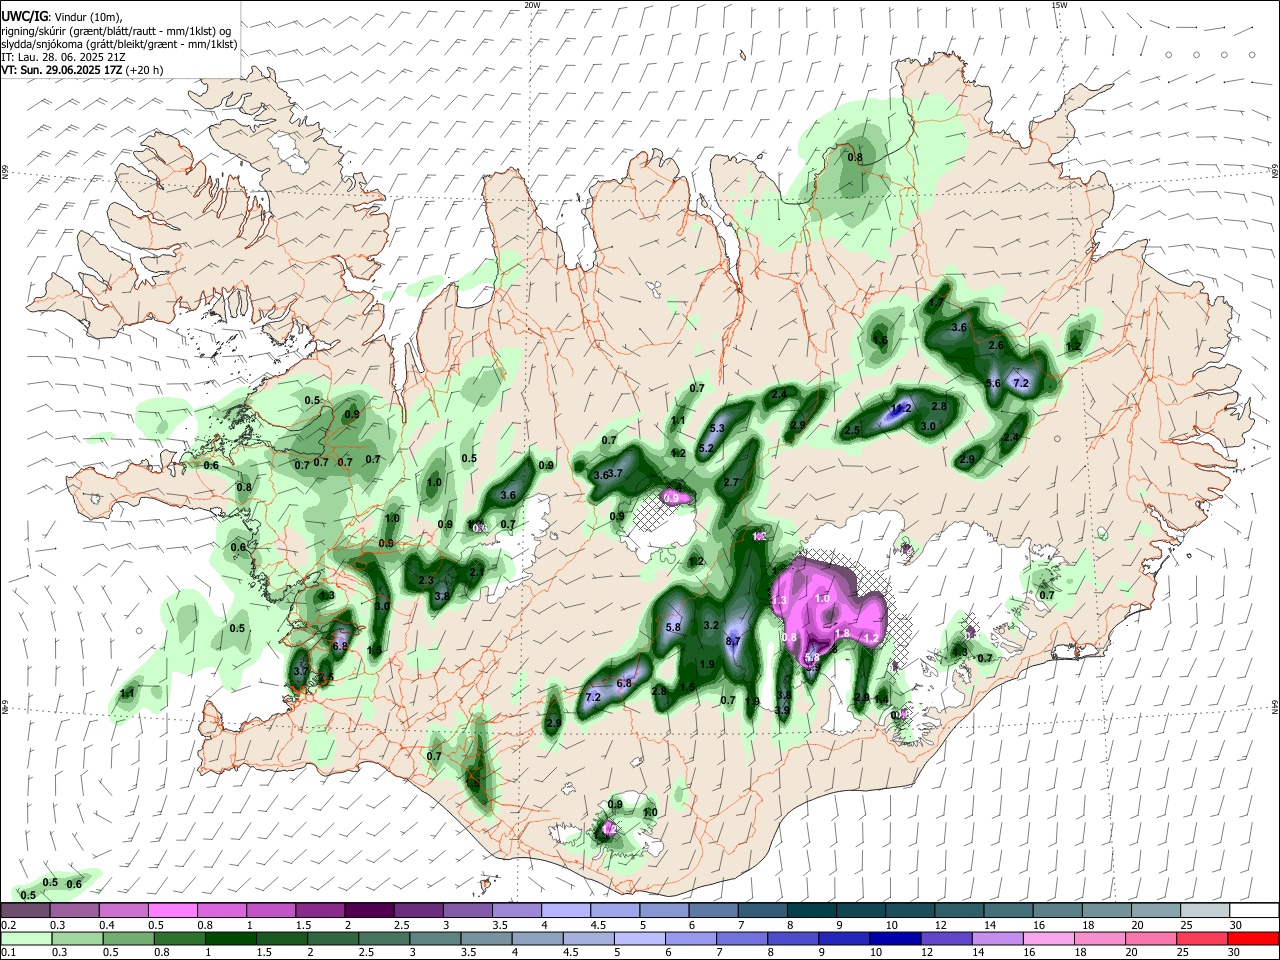Click the '2.5' value left of the 4.2 cell
This screenshot has width=1280, height=960.
[852, 430]
